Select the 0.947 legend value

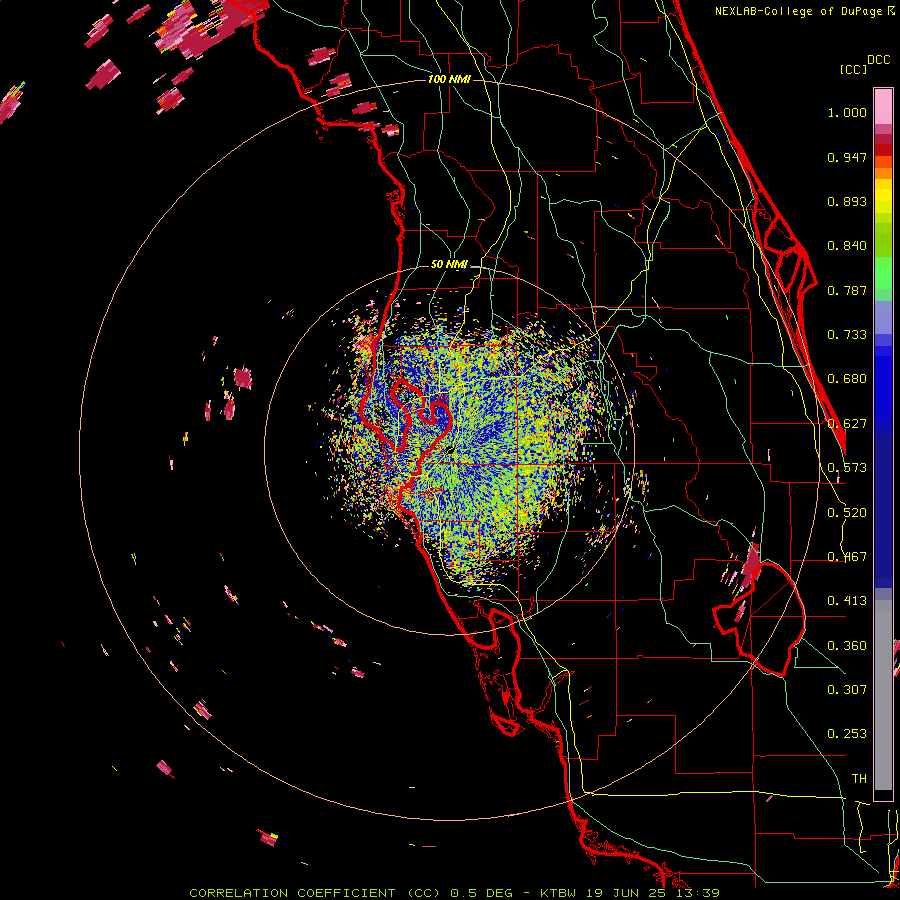tap(847, 157)
